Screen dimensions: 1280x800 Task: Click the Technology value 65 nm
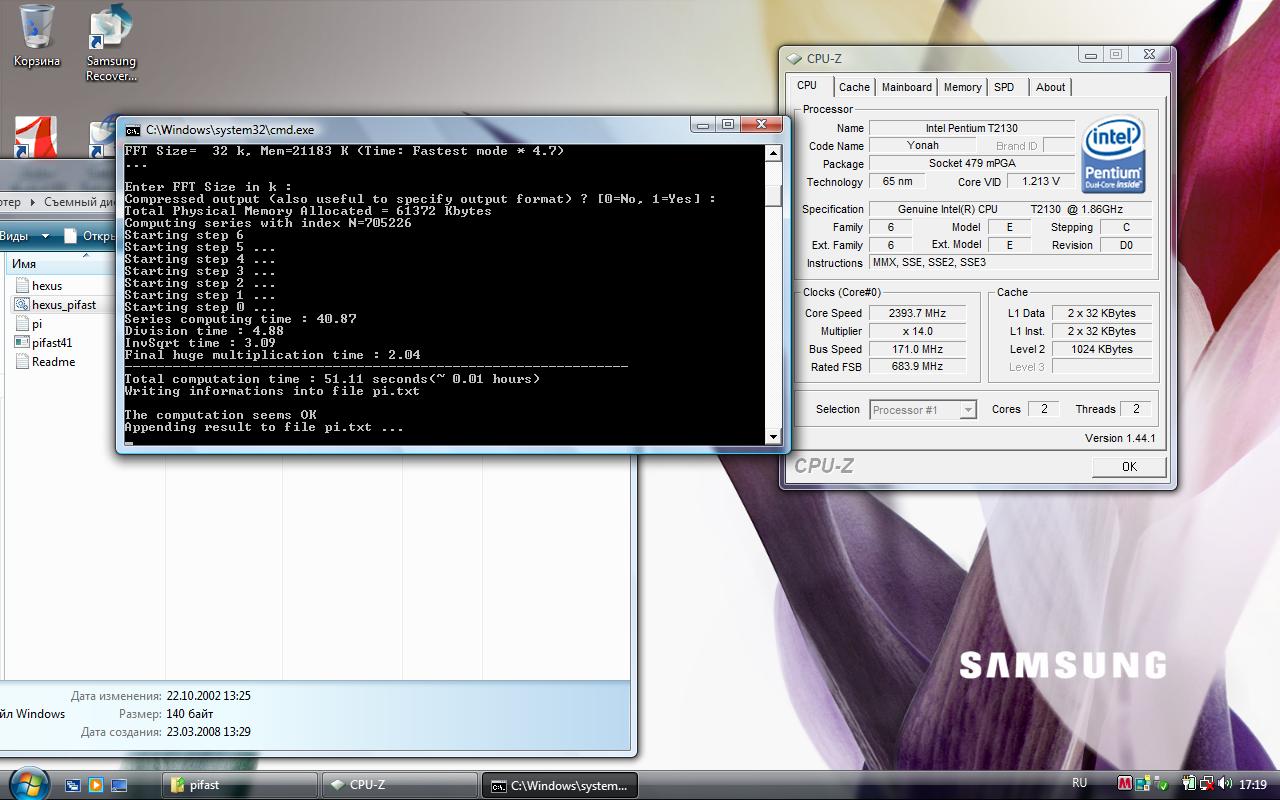(x=897, y=182)
